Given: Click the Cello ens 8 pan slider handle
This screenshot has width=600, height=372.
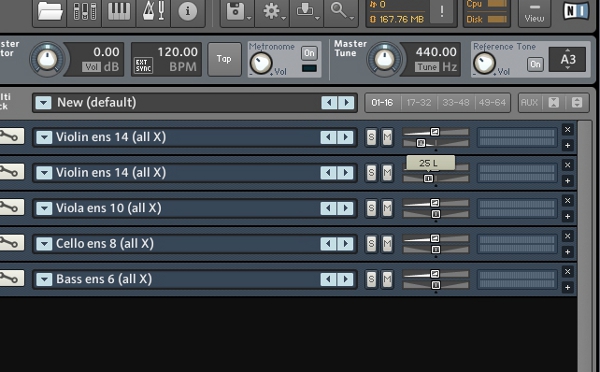Looking at the screenshot, I should point(435,250).
